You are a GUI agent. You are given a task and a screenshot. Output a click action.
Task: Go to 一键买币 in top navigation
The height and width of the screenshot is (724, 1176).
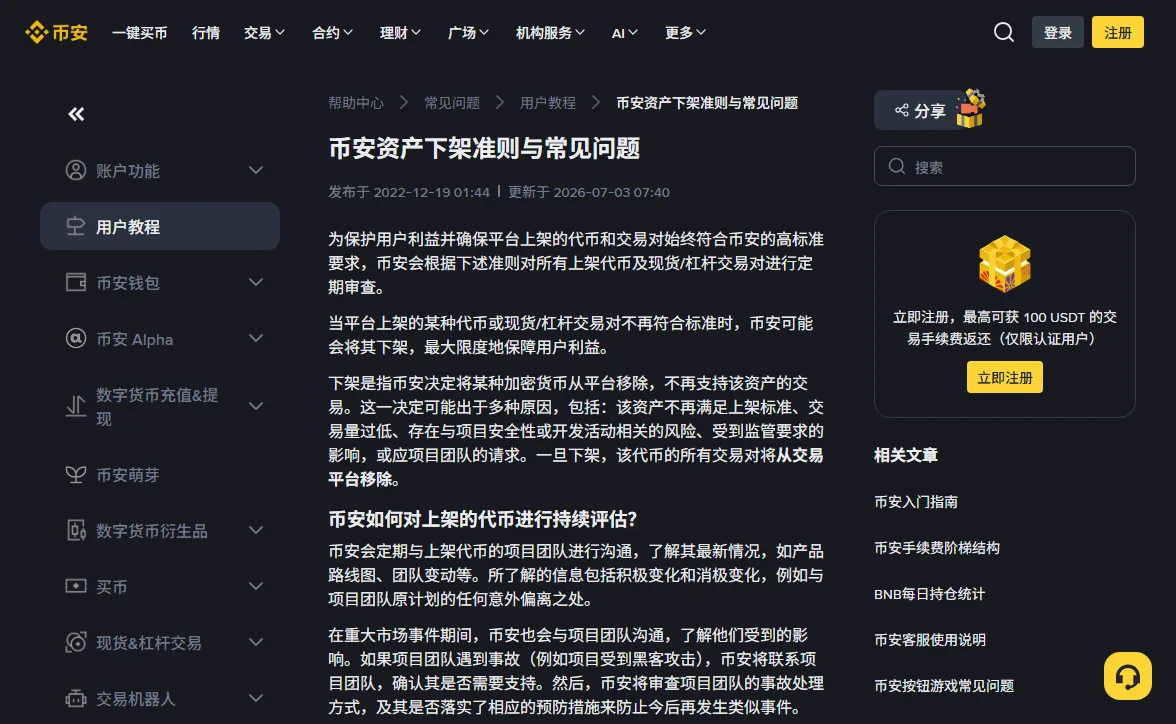pyautogui.click(x=140, y=33)
